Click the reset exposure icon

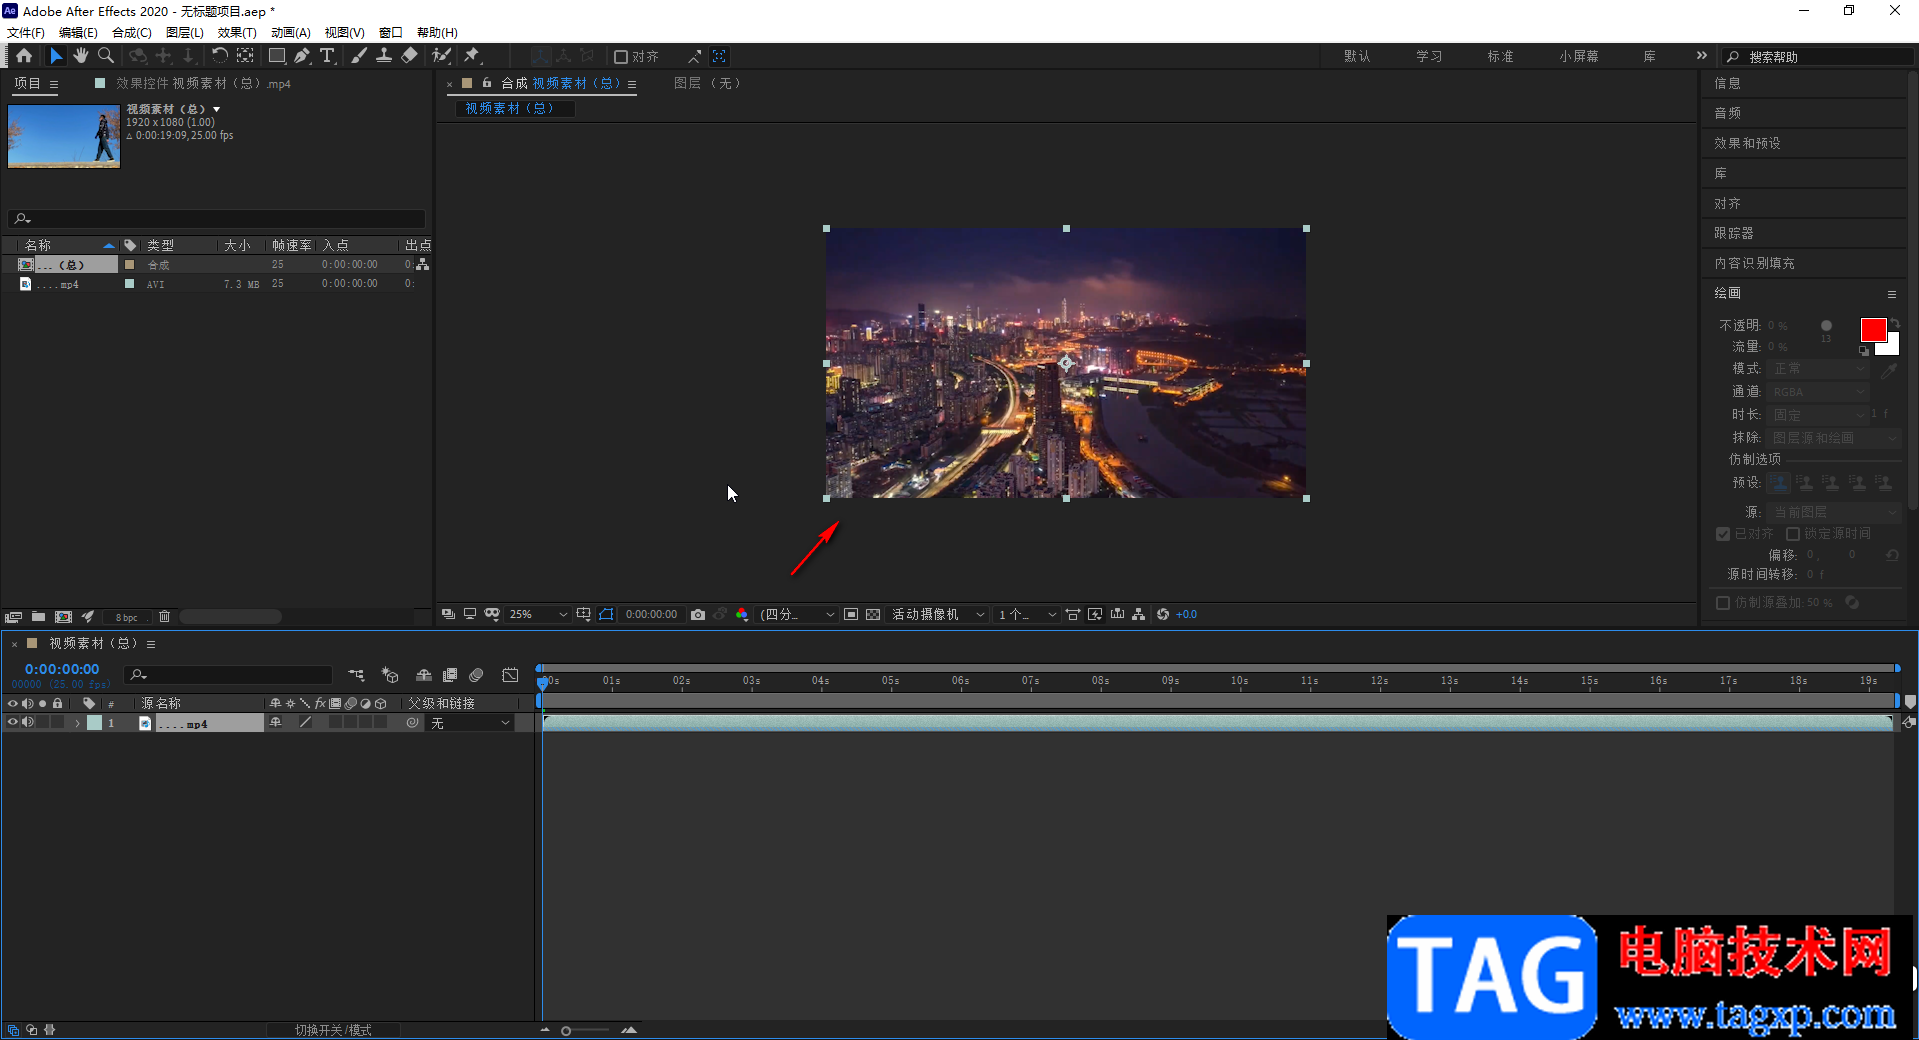pyautogui.click(x=1163, y=614)
